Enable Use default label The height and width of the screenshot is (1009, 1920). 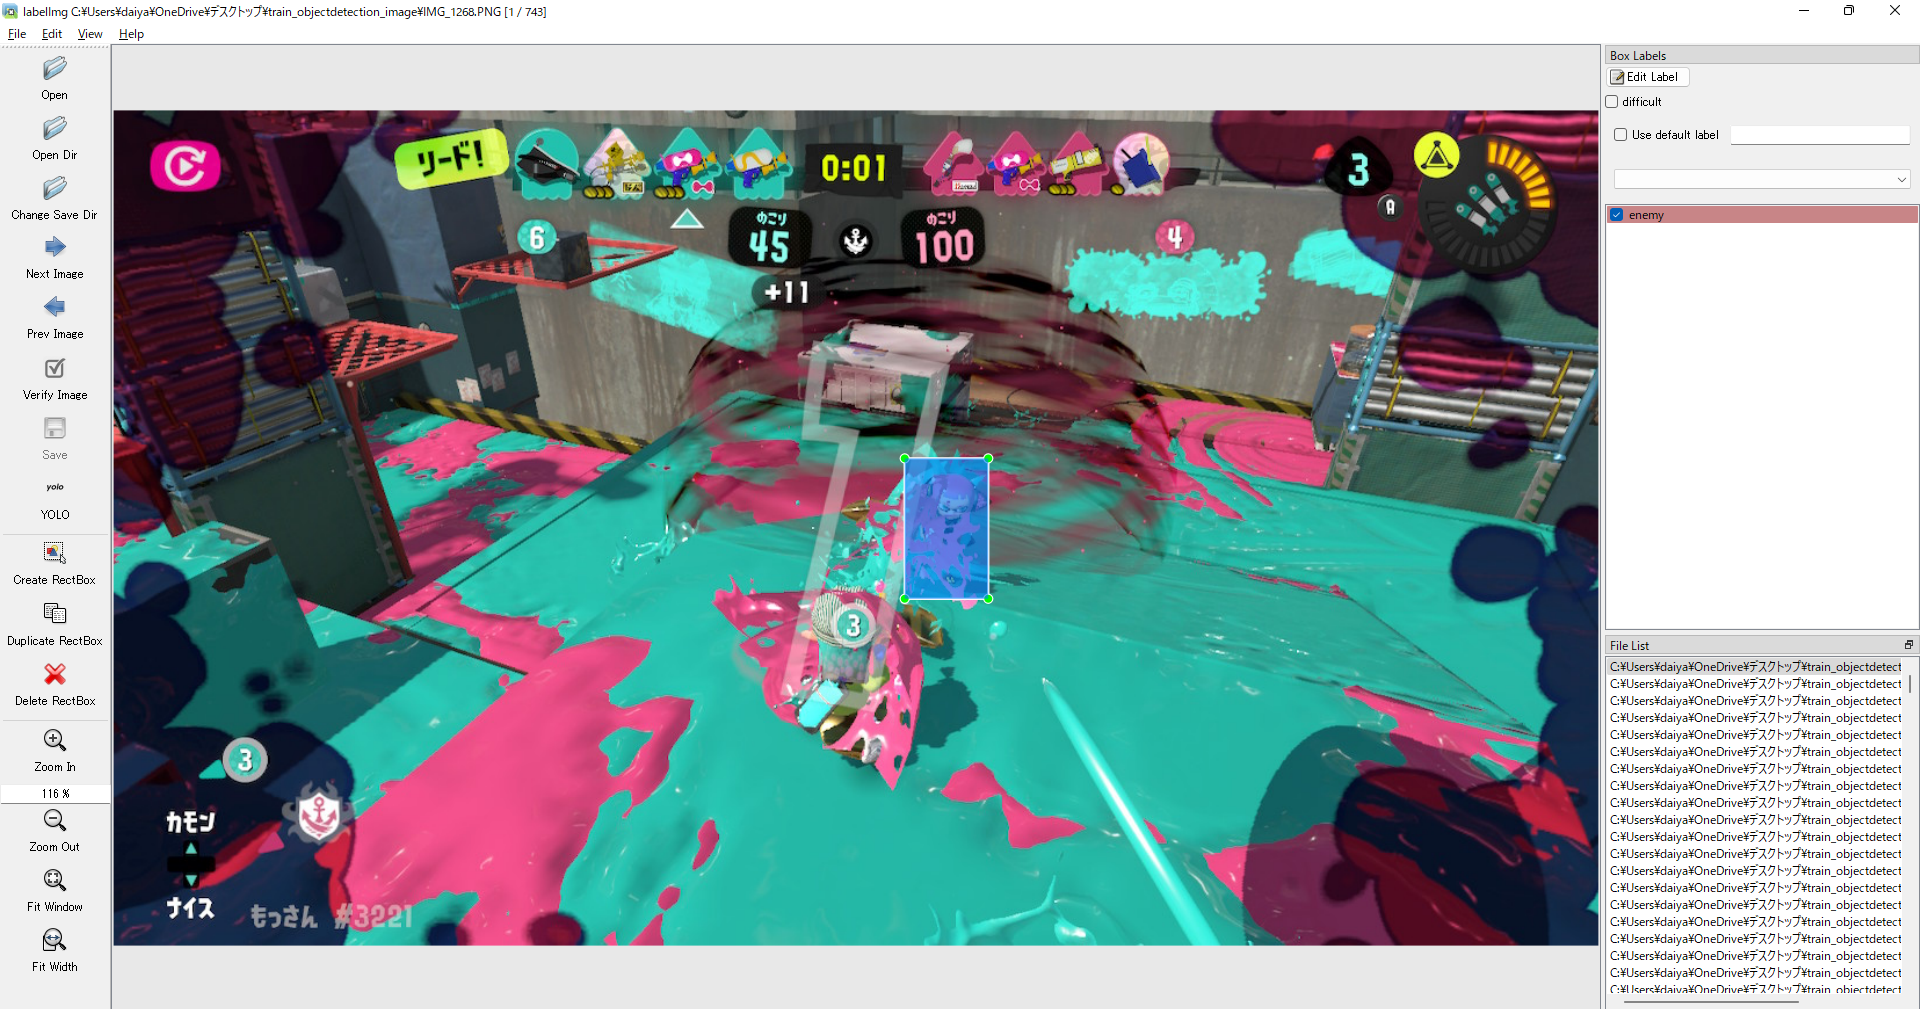pos(1620,134)
